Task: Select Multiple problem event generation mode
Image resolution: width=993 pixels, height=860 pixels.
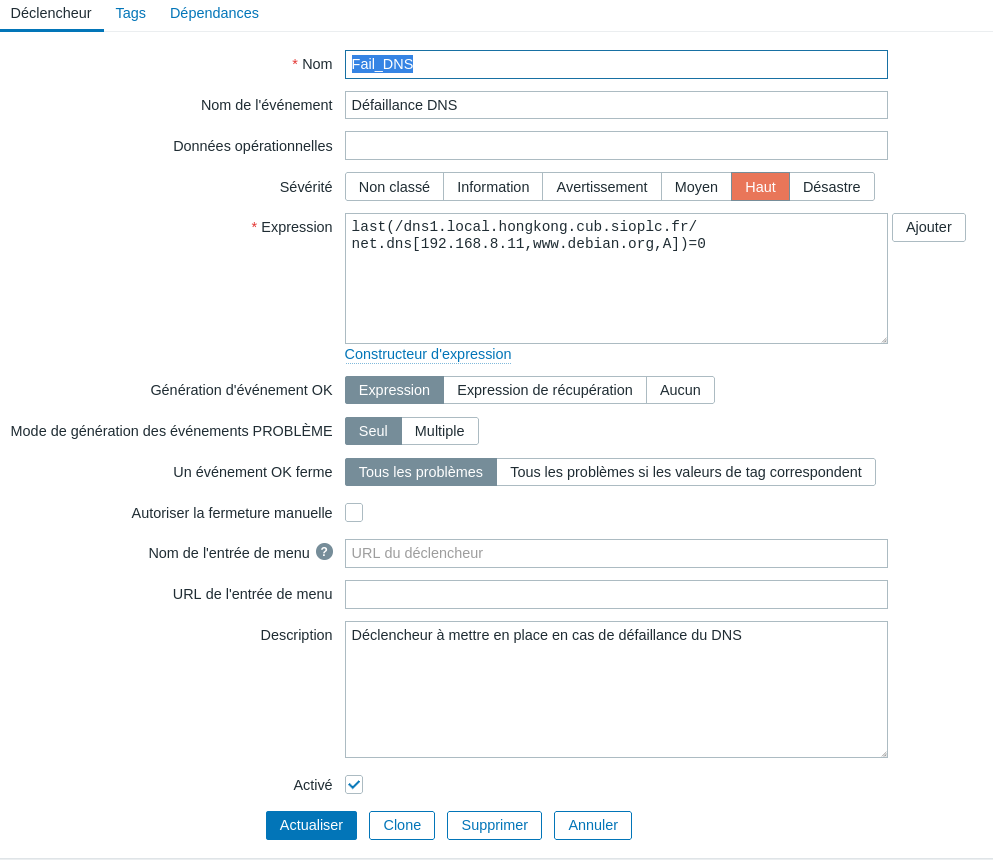Action: coord(439,431)
